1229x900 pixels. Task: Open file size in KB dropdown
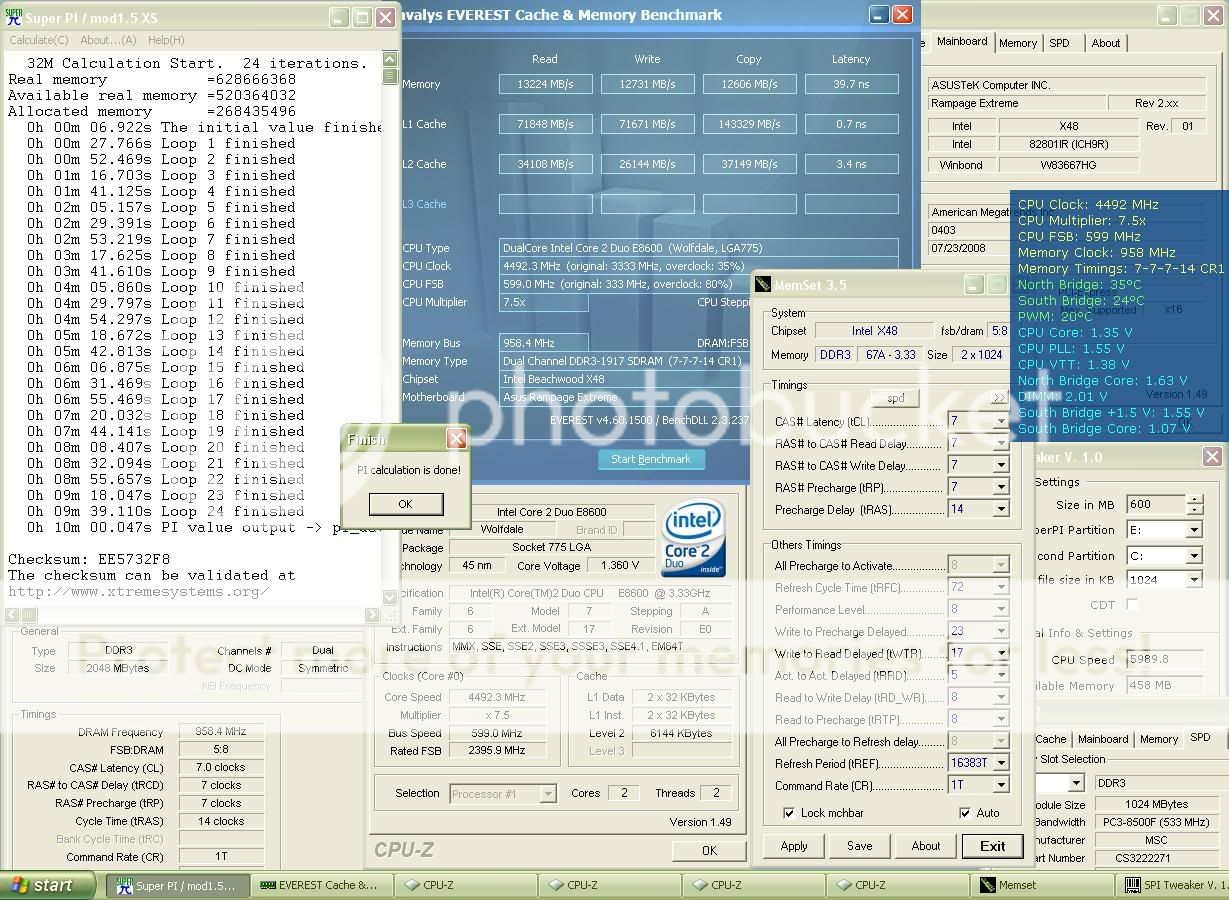coord(1194,580)
